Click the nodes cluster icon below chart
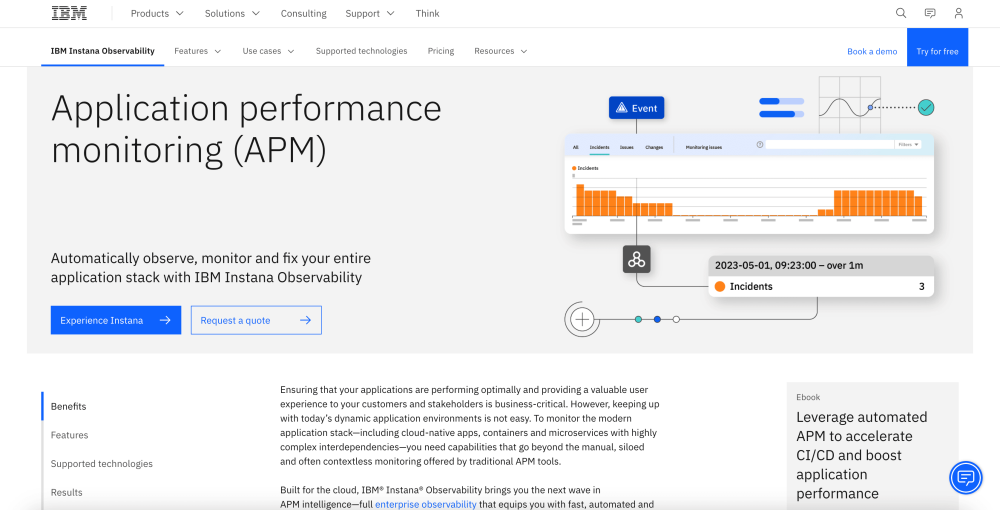Image resolution: width=1000 pixels, height=510 pixels. click(637, 260)
